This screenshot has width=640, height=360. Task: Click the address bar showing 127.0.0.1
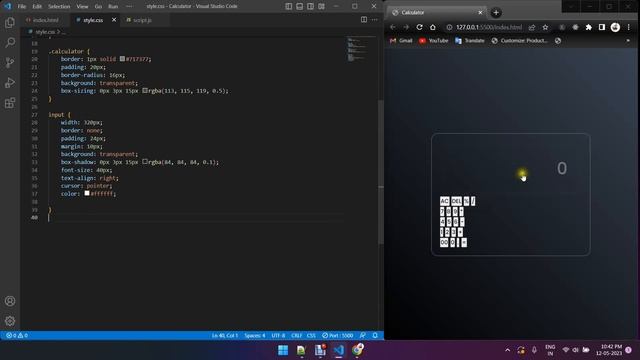(x=489, y=27)
